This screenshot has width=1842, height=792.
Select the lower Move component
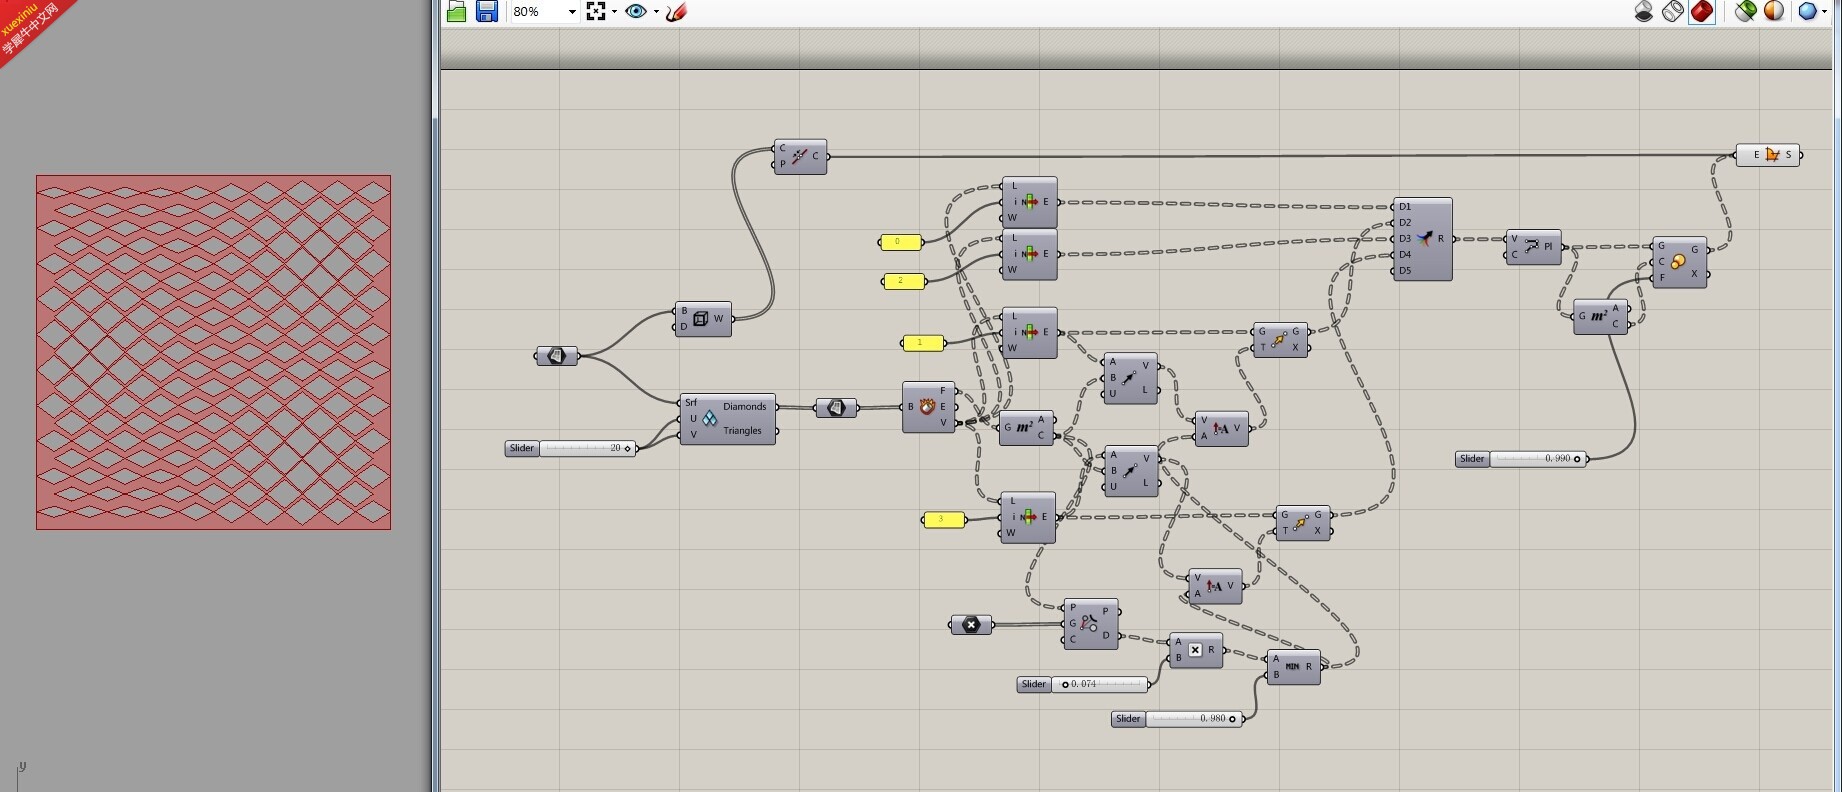coord(1303,523)
